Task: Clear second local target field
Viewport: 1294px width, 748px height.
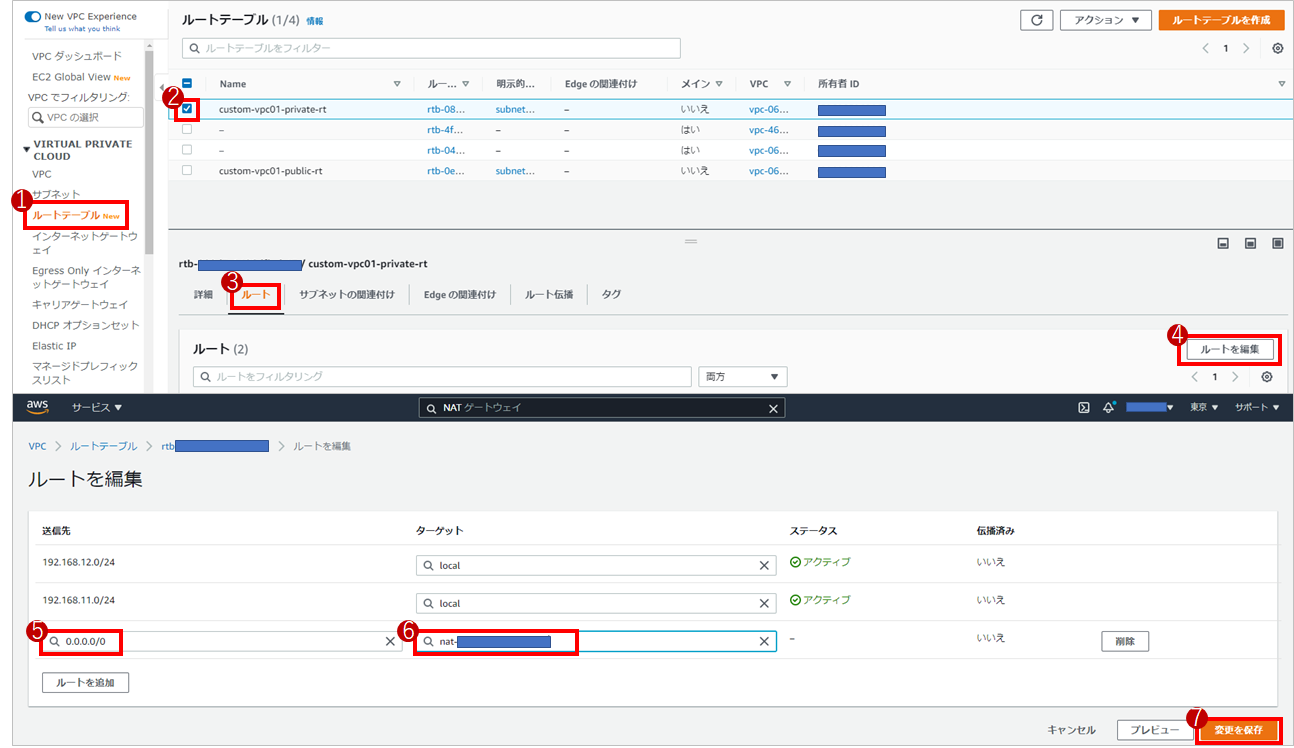Action: [764, 604]
